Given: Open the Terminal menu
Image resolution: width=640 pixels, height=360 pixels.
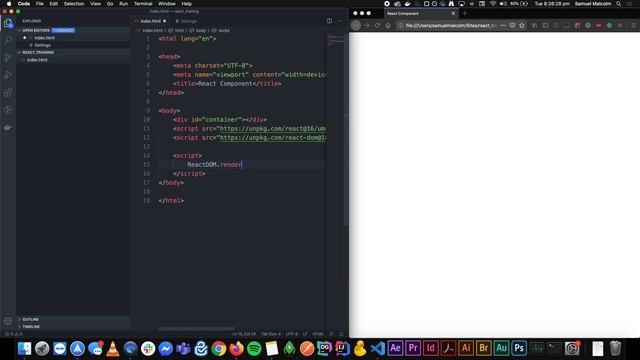Looking at the screenshot, I should [x=143, y=4].
